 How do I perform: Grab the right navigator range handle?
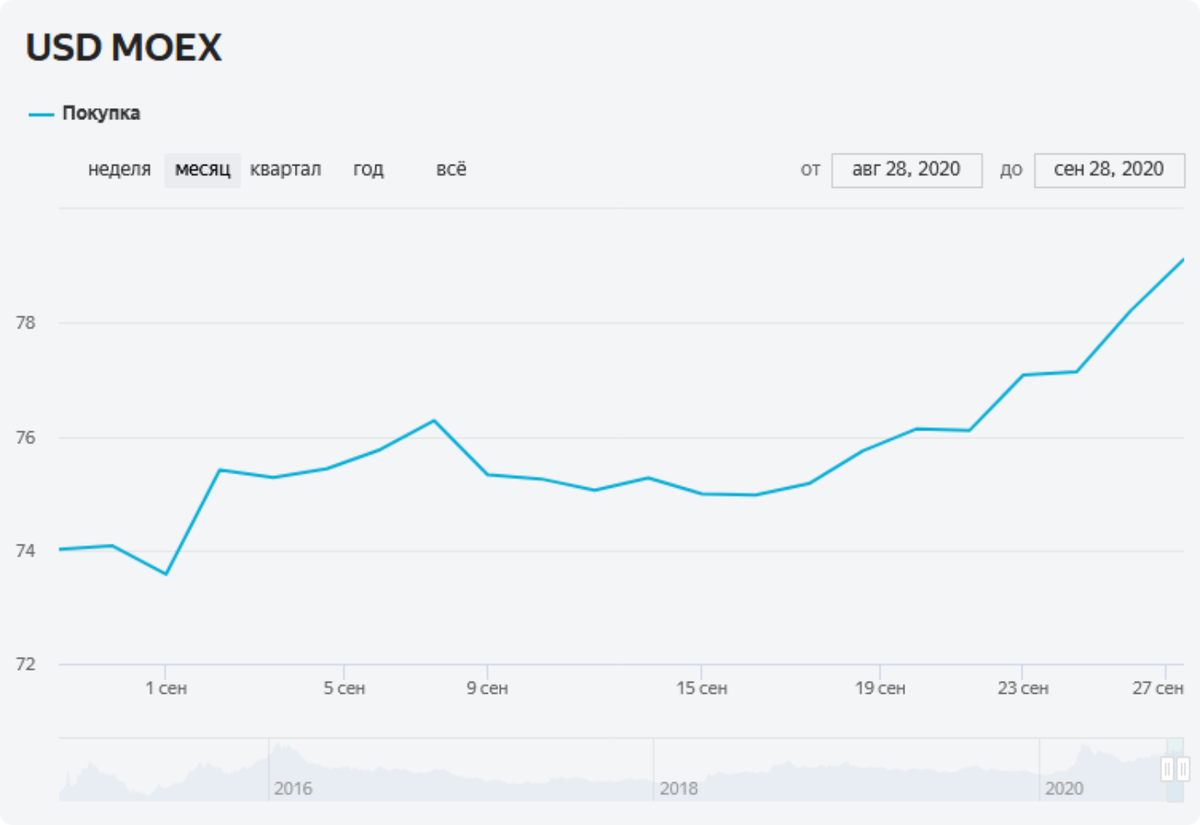pyautogui.click(x=1183, y=769)
